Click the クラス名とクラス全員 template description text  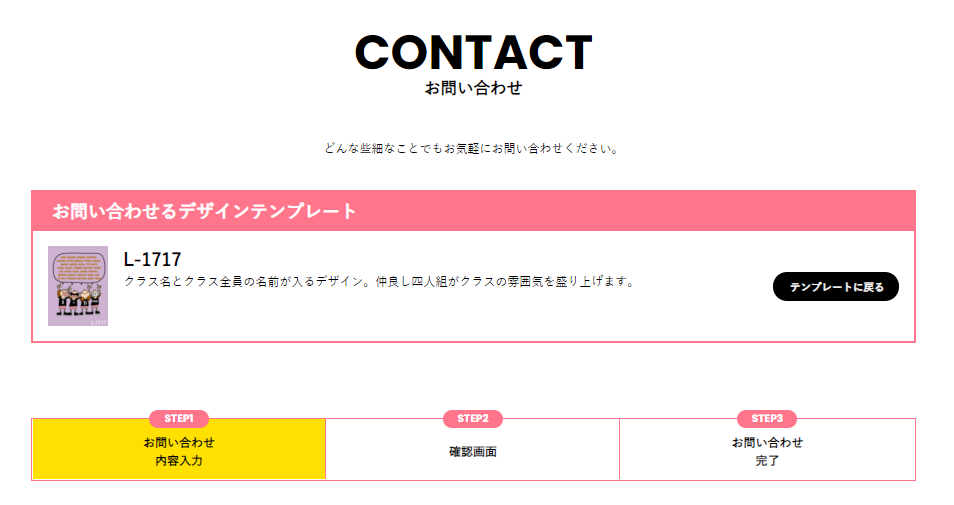[378, 282]
